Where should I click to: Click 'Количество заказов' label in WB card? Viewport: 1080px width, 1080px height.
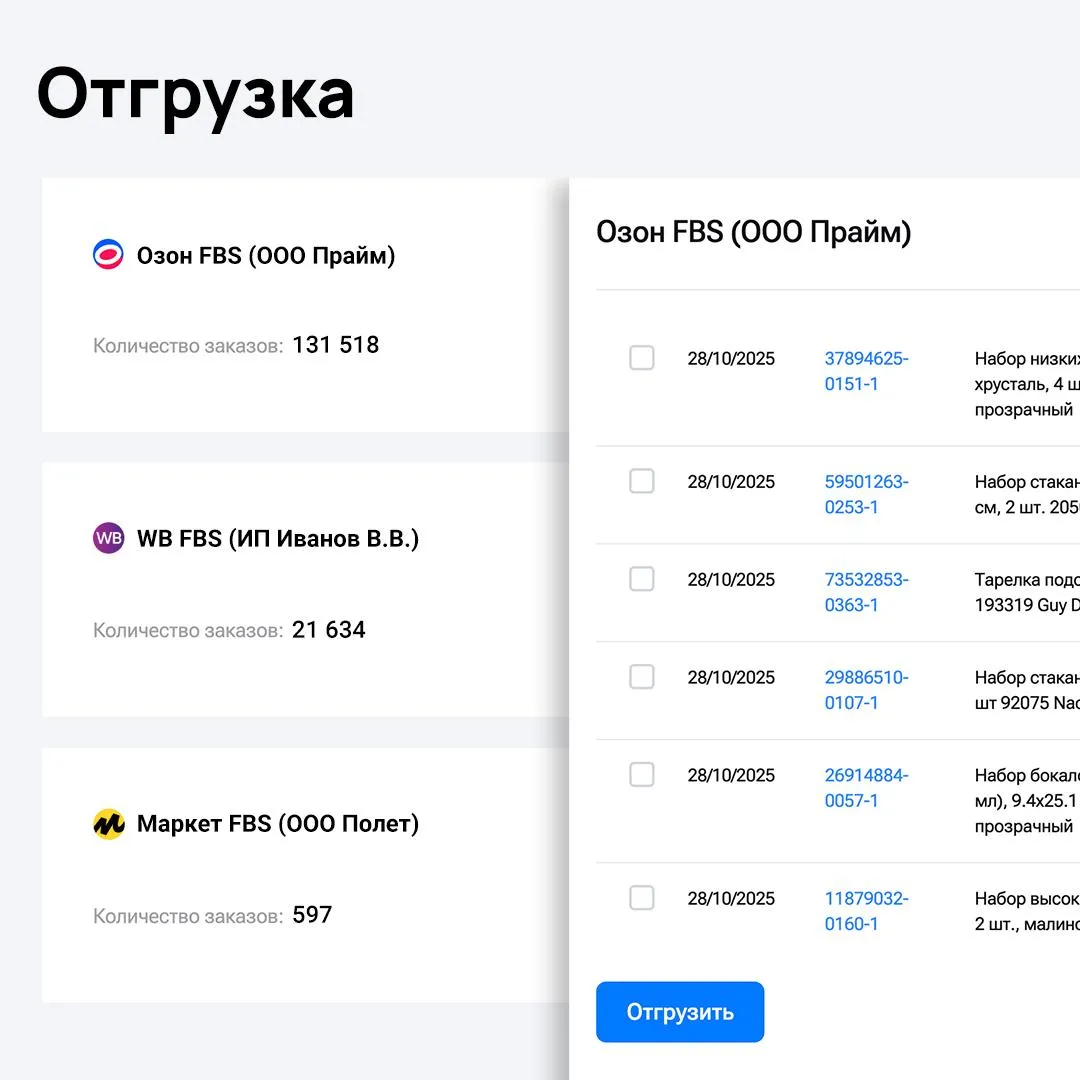pos(188,631)
